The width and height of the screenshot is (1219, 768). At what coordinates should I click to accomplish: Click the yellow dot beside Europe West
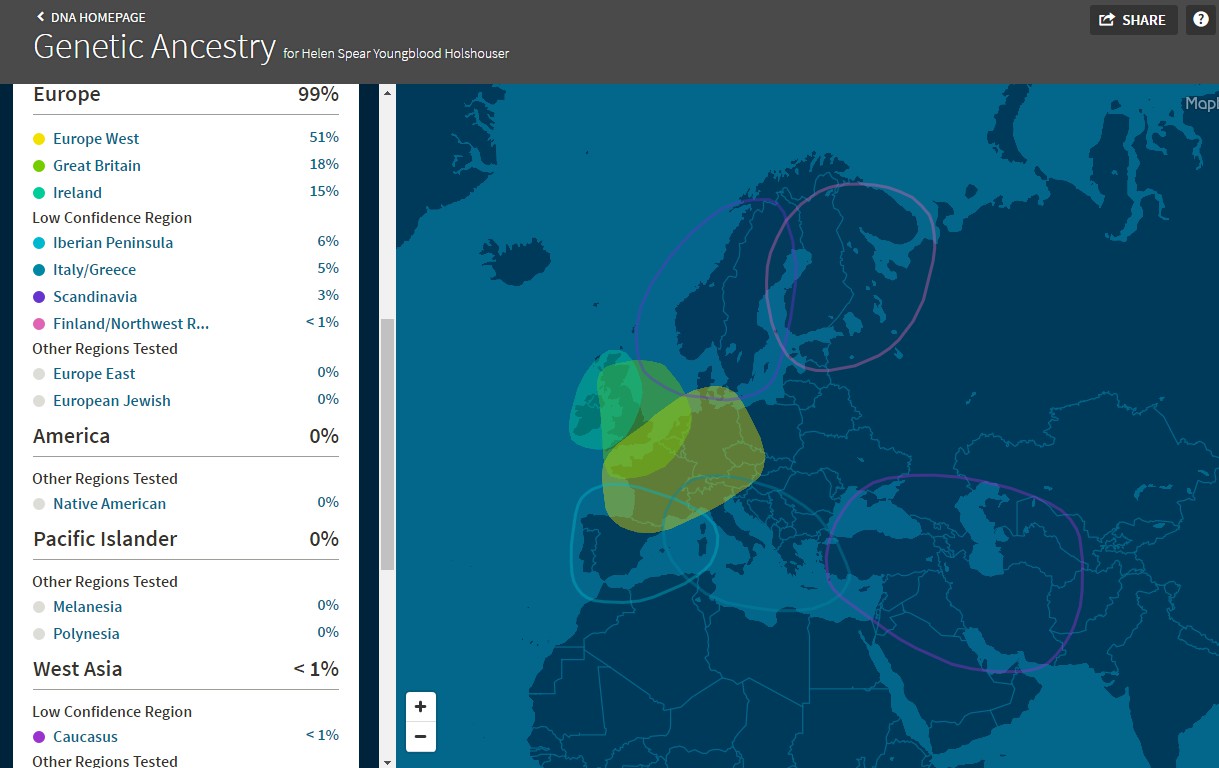point(40,138)
